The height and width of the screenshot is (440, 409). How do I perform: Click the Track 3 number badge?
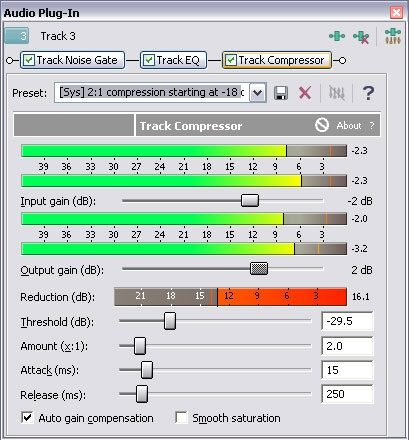[x=17, y=36]
